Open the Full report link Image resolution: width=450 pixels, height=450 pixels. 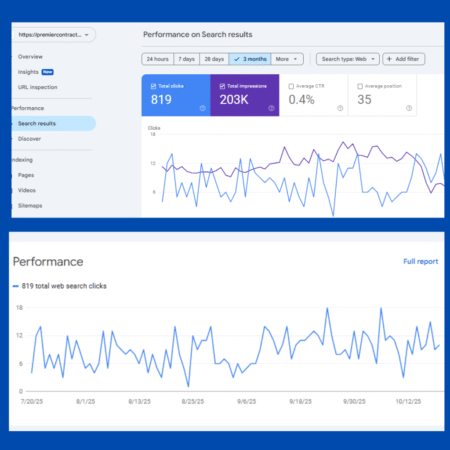tap(421, 261)
